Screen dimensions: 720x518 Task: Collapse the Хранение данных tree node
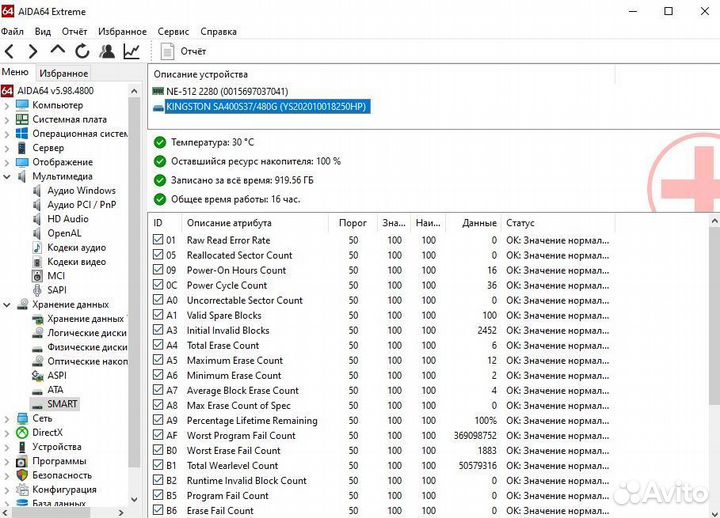pyautogui.click(x=7, y=304)
